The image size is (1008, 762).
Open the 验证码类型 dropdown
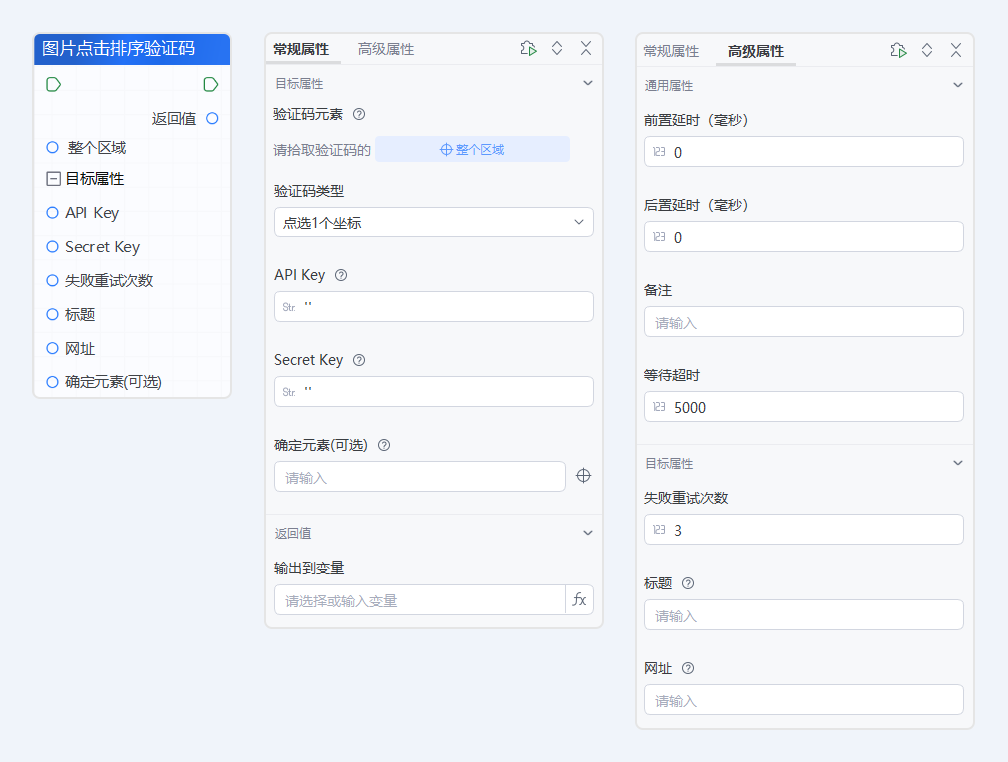pyautogui.click(x=433, y=223)
